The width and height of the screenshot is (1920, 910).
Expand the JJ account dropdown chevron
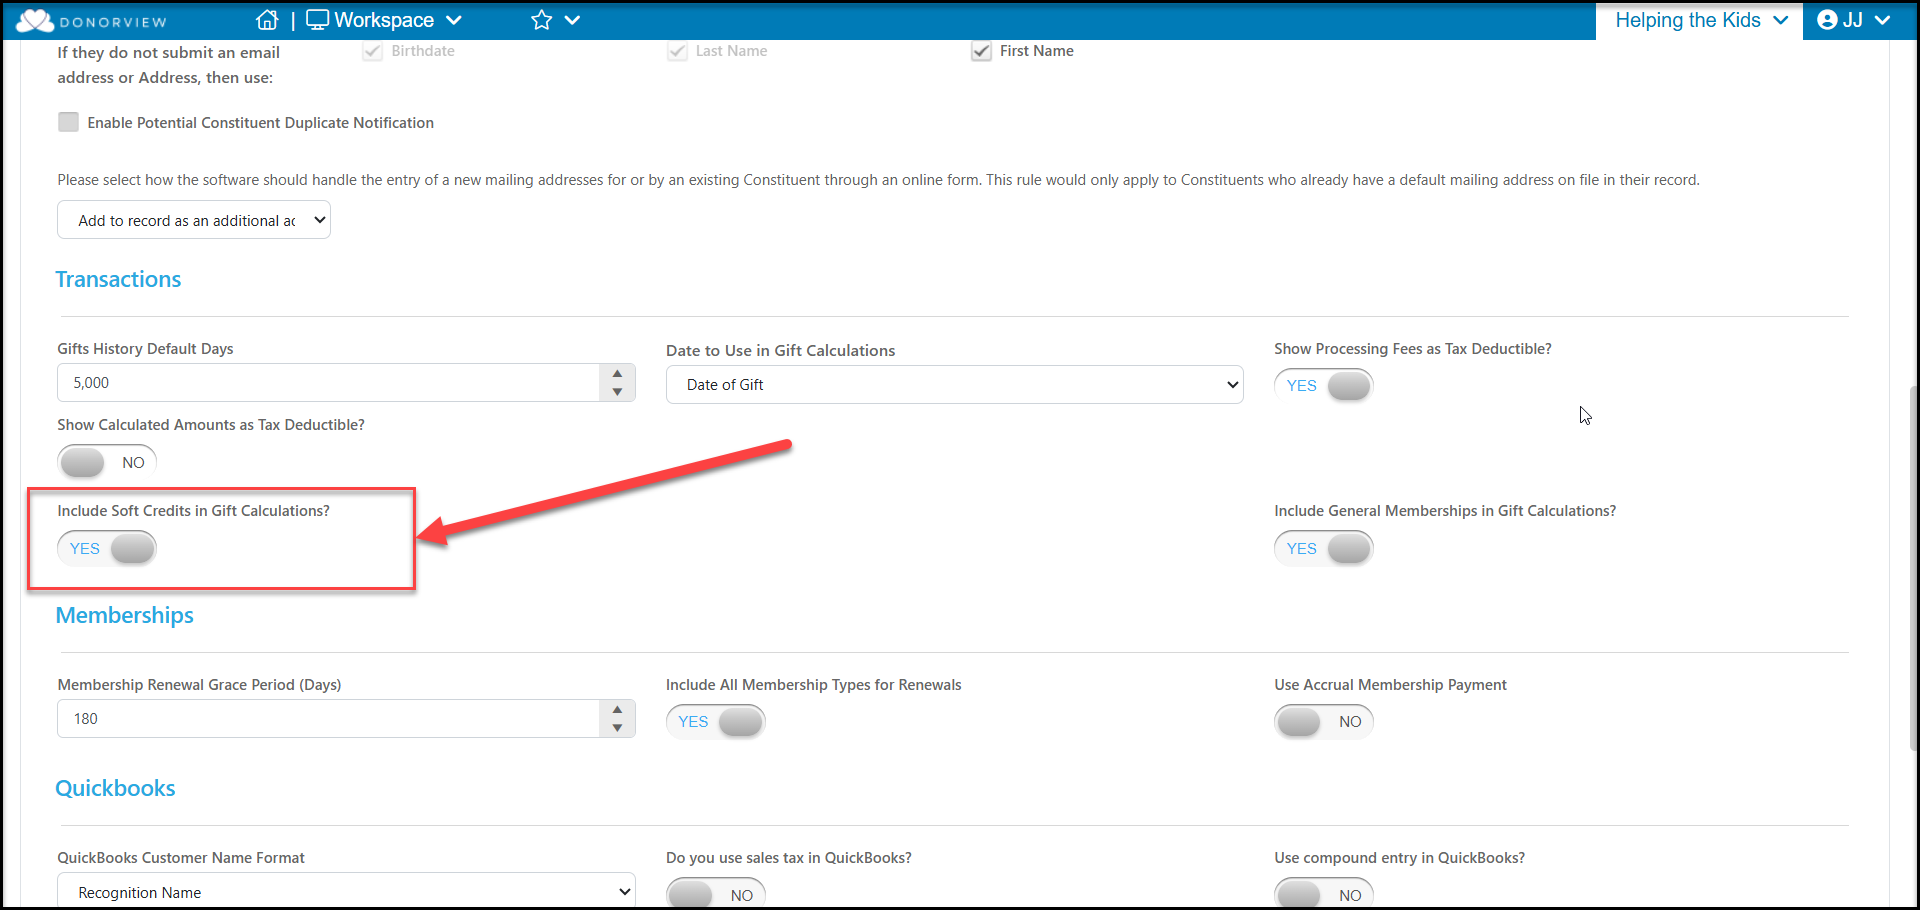(x=1882, y=20)
